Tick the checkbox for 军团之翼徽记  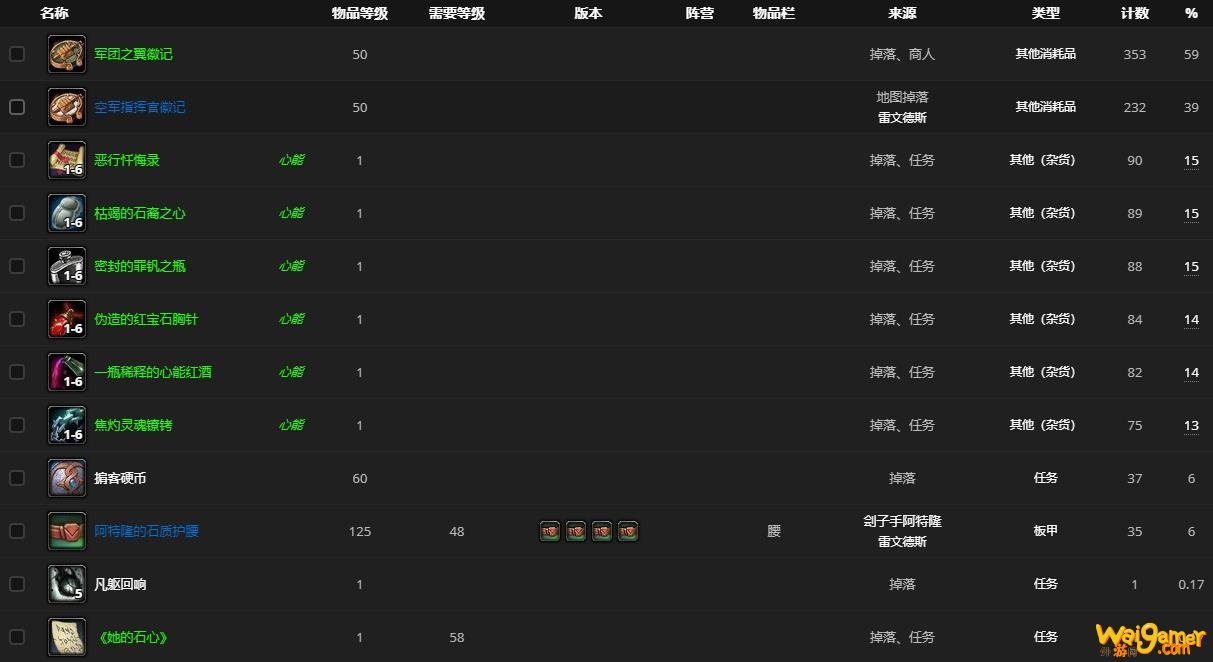[x=17, y=54]
